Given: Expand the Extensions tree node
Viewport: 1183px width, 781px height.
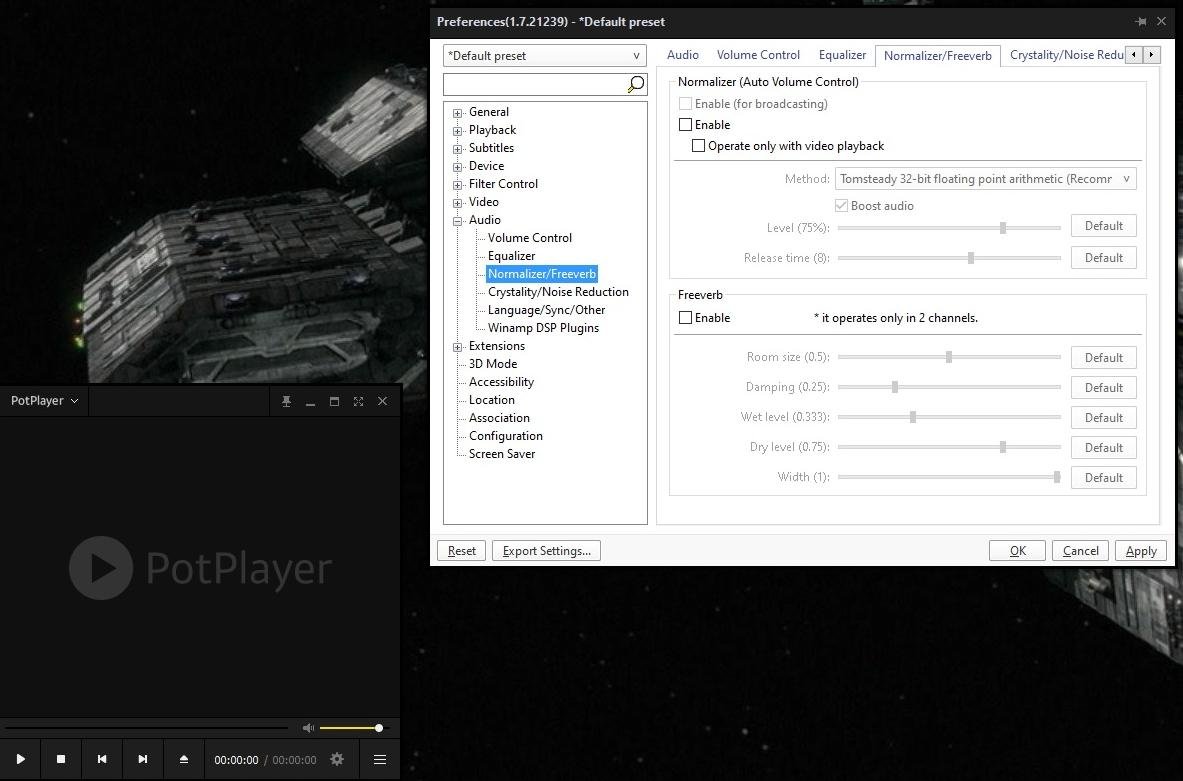Looking at the screenshot, I should point(457,347).
